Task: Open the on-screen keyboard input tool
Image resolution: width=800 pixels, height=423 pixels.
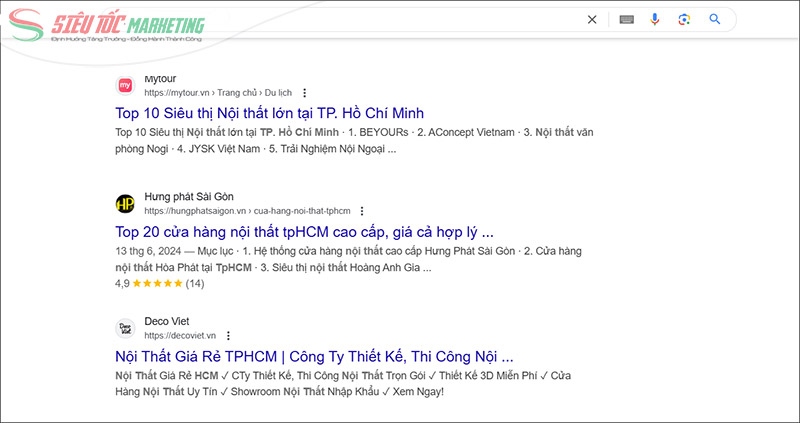Action: 627,20
